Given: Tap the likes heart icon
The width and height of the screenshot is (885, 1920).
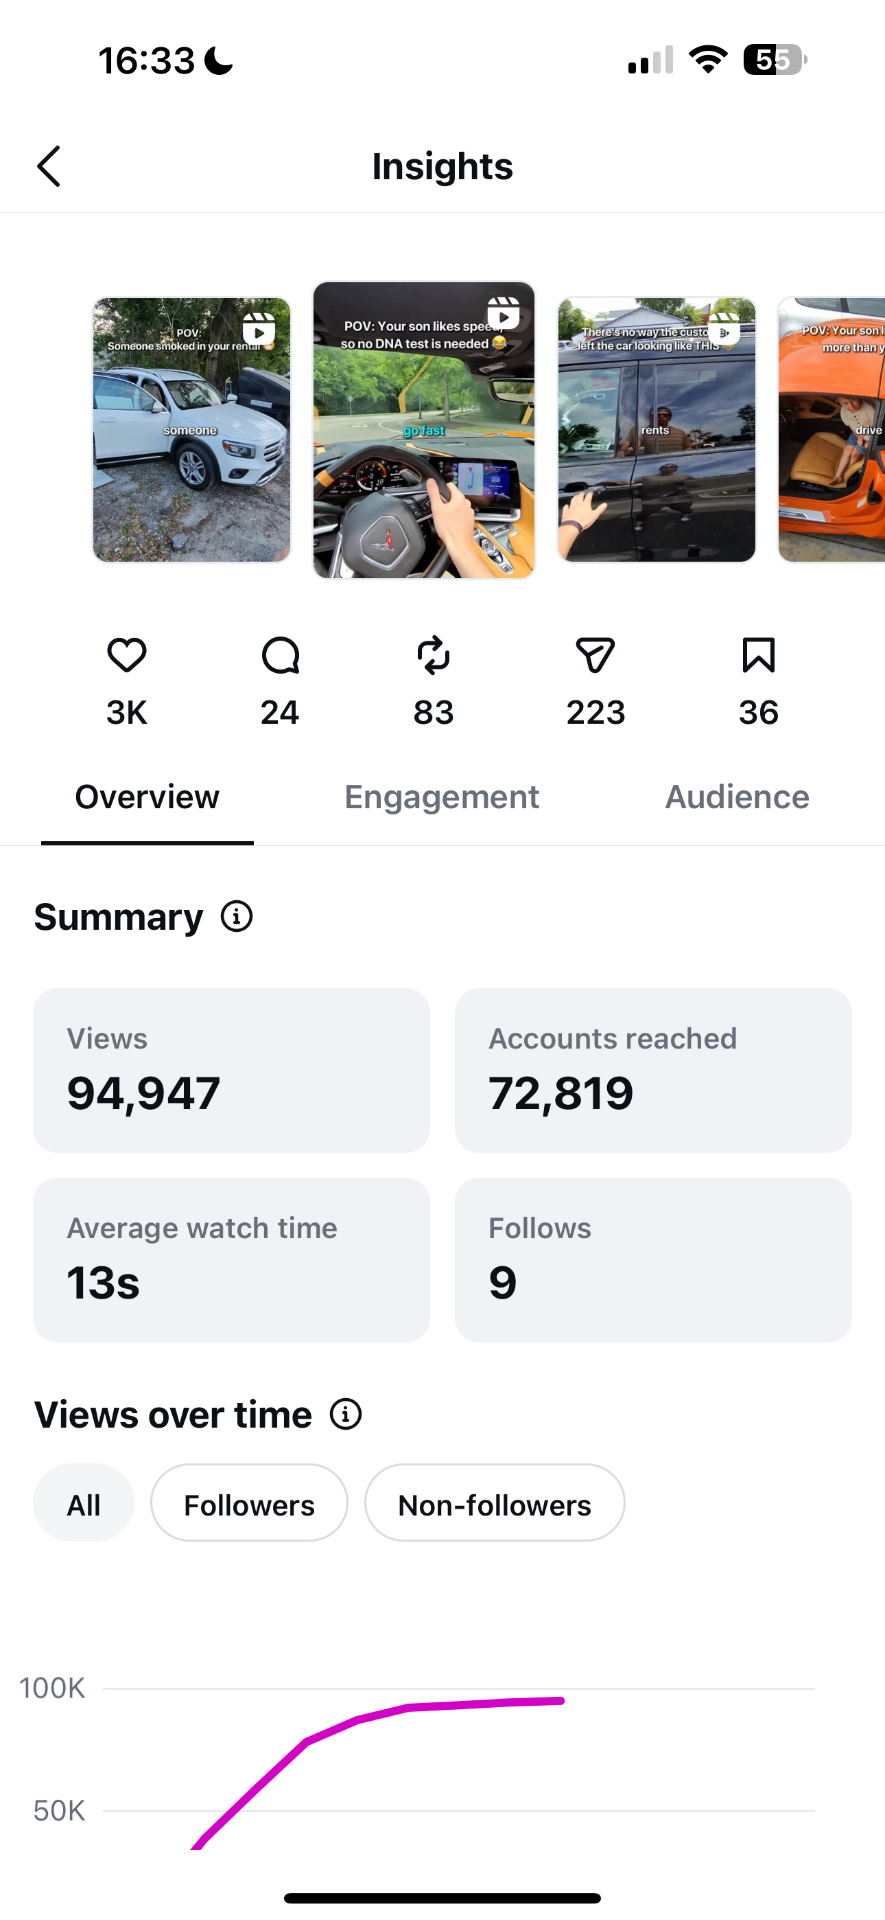Looking at the screenshot, I should pos(127,656).
